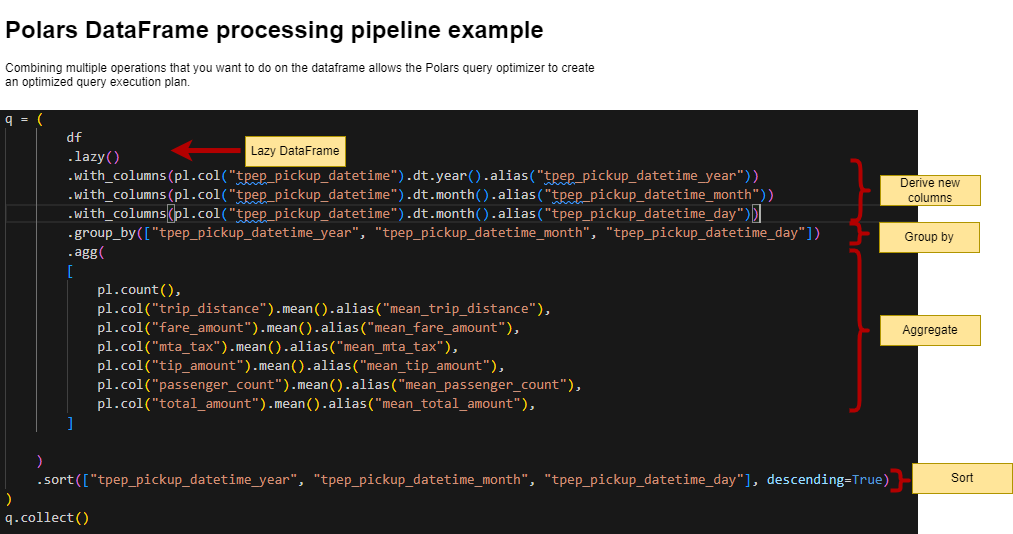
Task: Click the q.collect() line at bottom
Action: (x=47, y=517)
